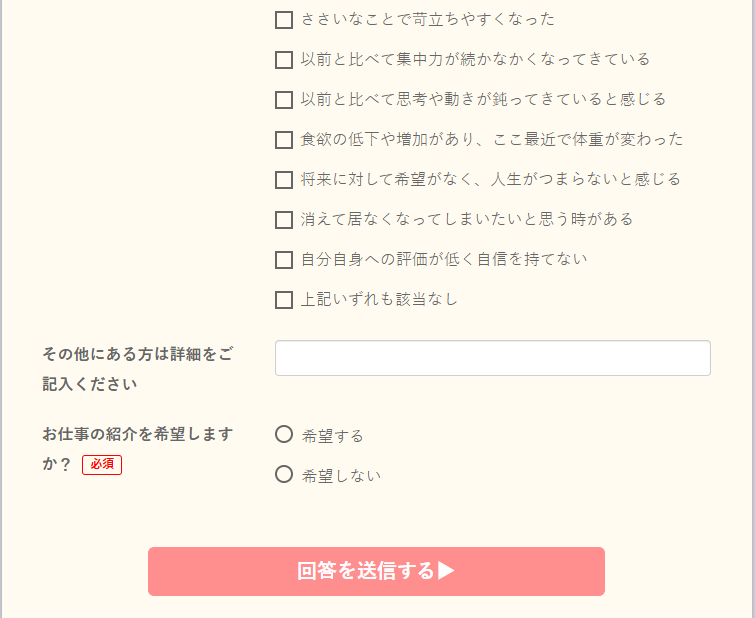Check the '食欲の低下や増加があり、ここ最近で体重が変わった' box
The width and height of the screenshot is (755, 618).
tap(284, 140)
